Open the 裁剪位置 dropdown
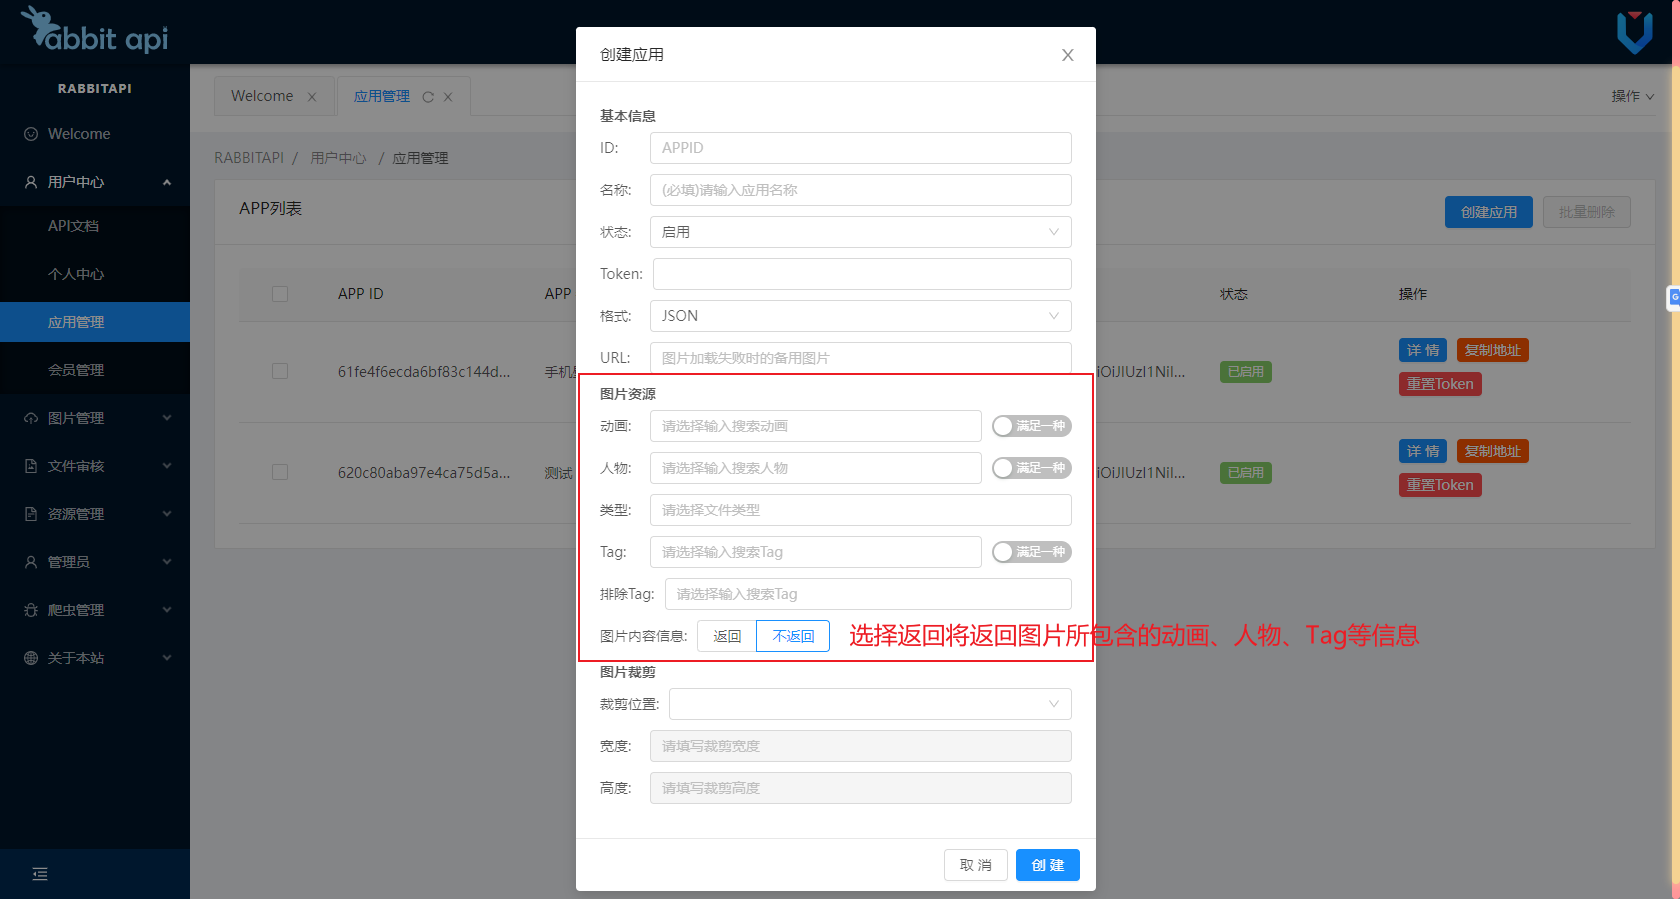Screen dimensions: 1680x899 870,704
